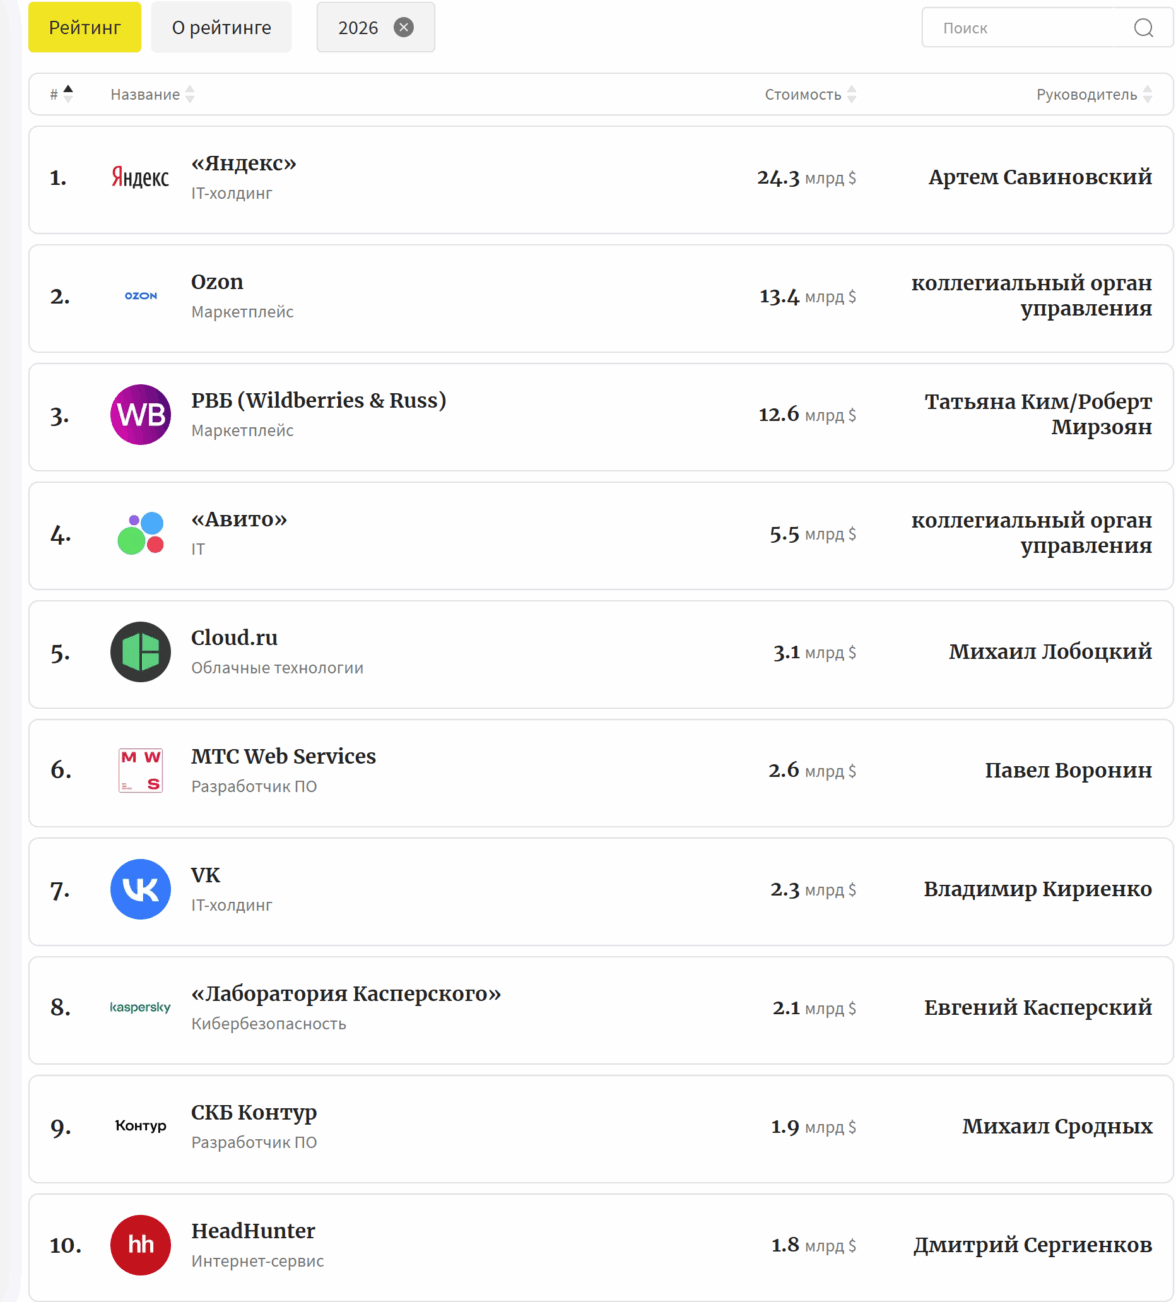
Task: Sort by rank number column
Action: [x=61, y=94]
